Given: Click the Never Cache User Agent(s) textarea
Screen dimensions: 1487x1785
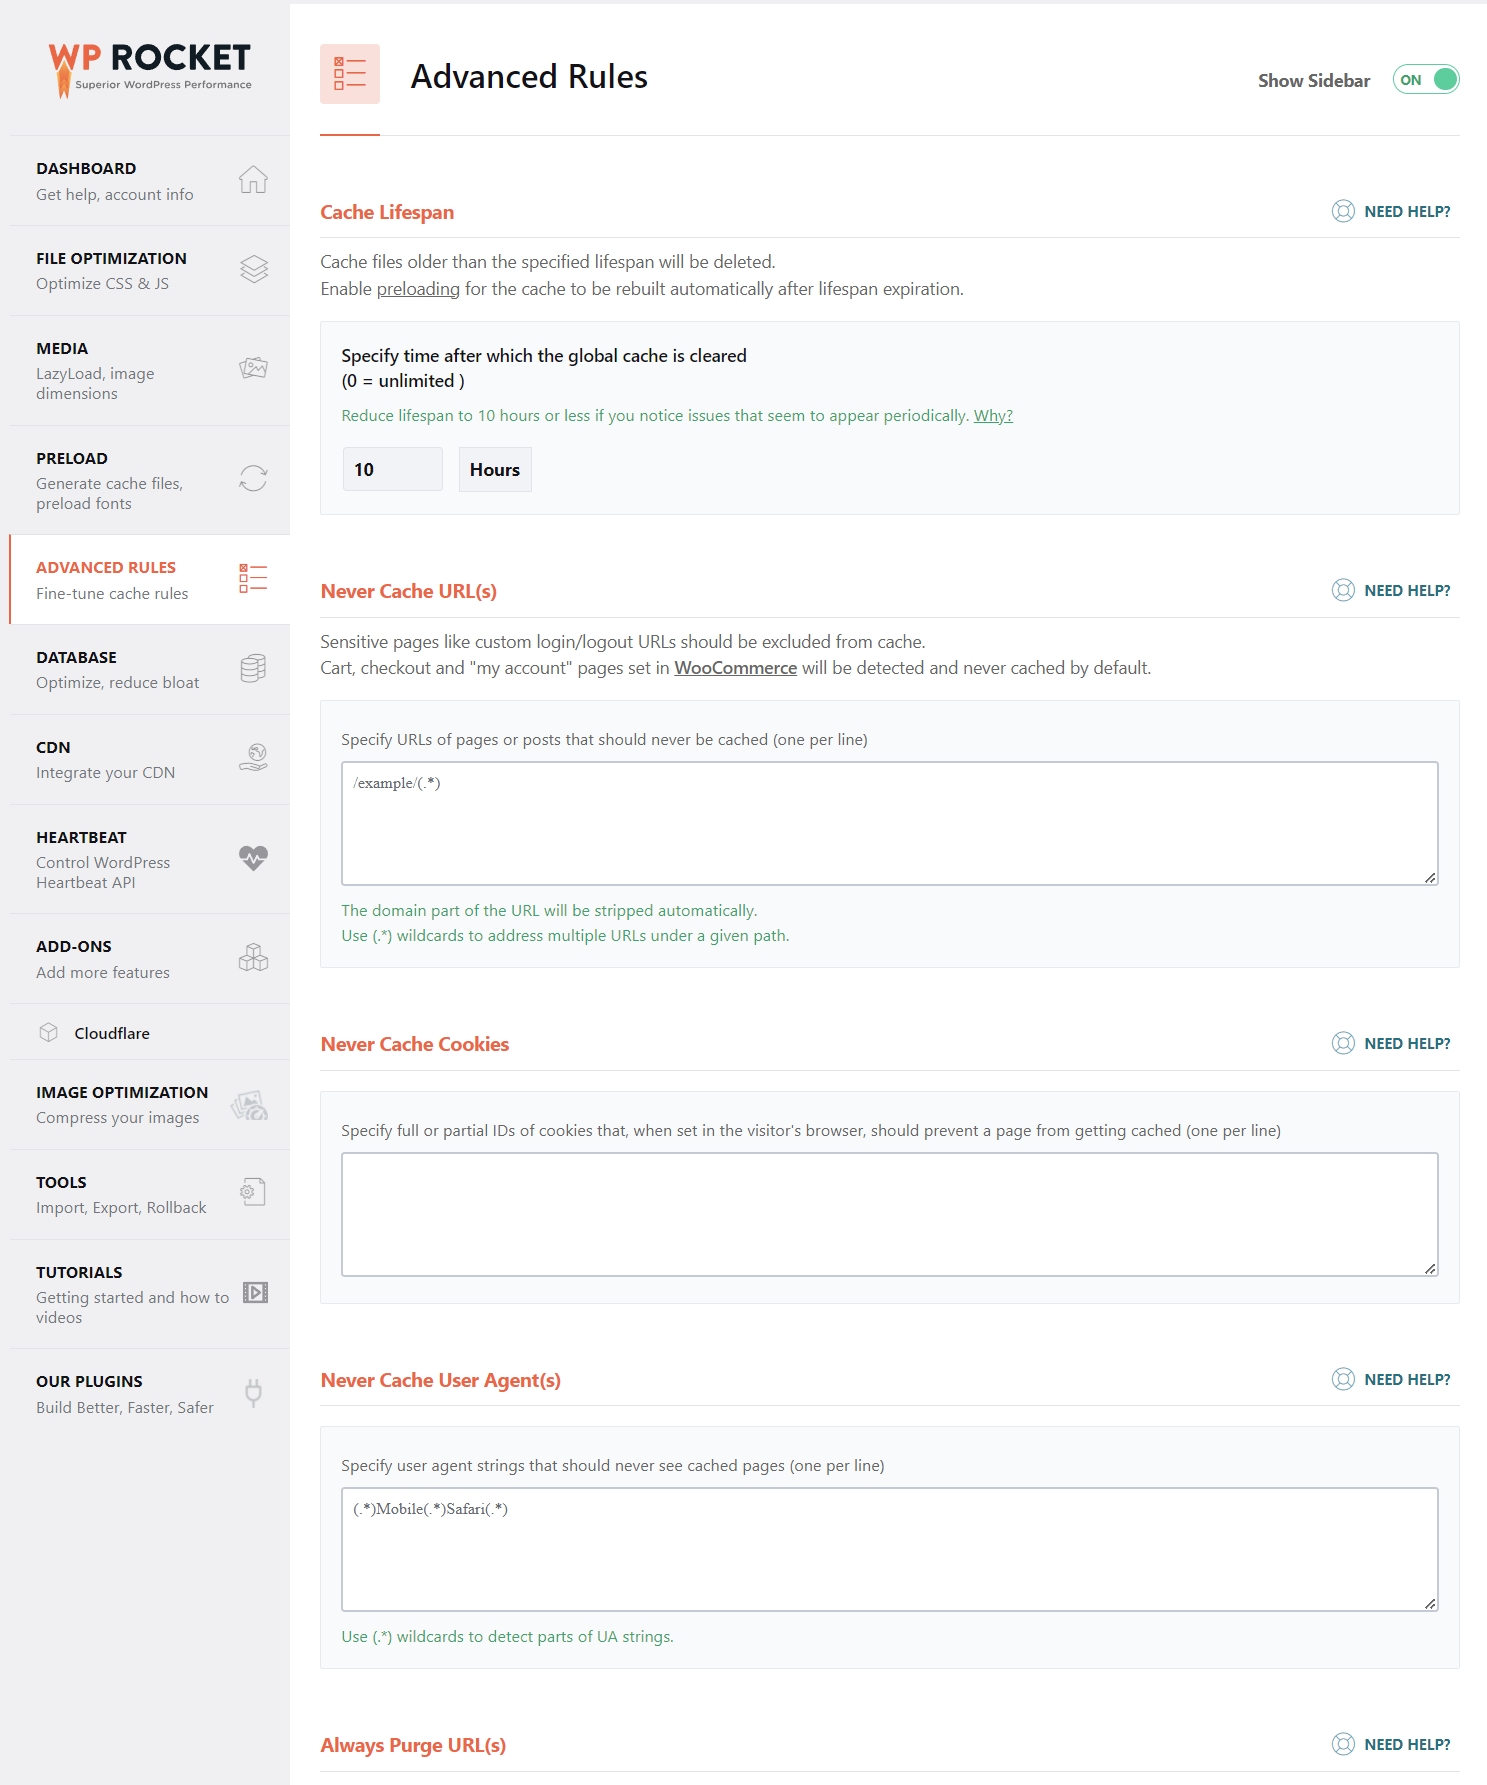Looking at the screenshot, I should (x=890, y=1549).
